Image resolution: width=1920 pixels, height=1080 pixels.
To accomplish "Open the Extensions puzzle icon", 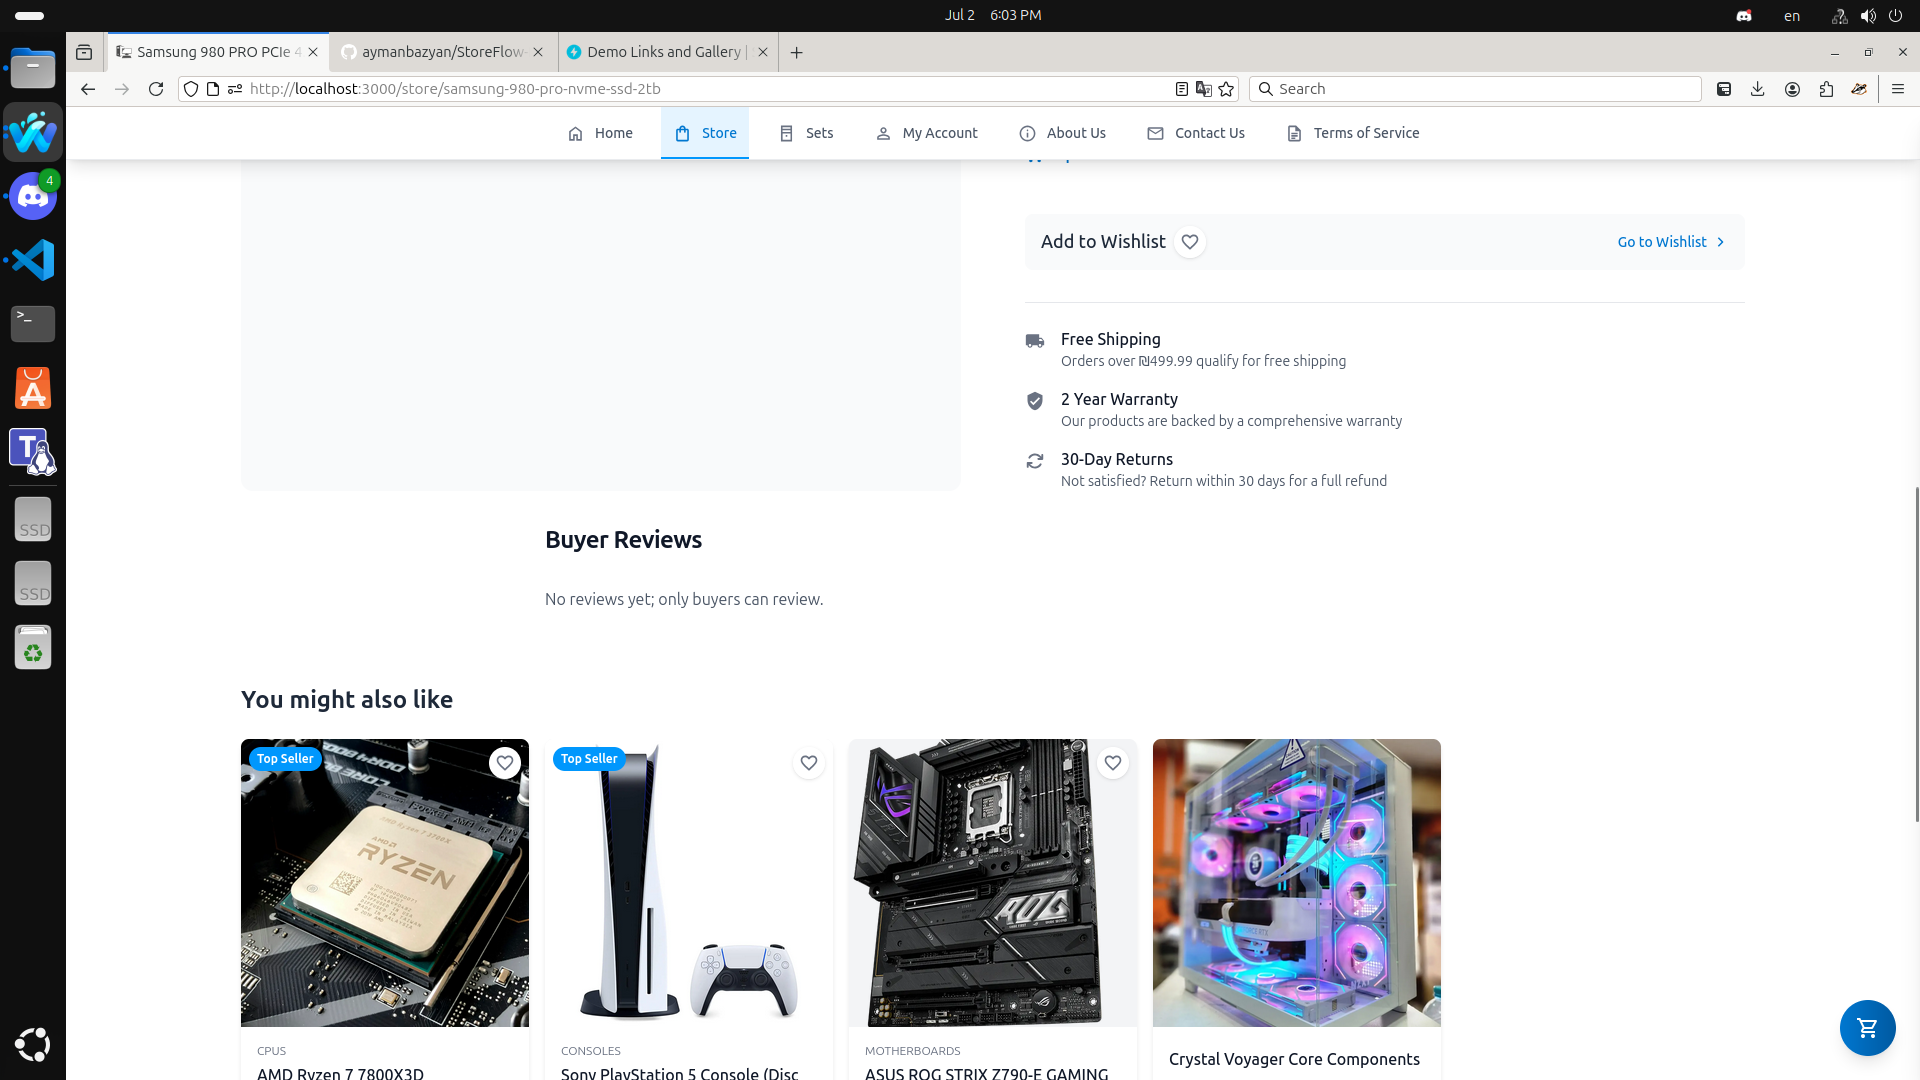I will click(x=1826, y=89).
